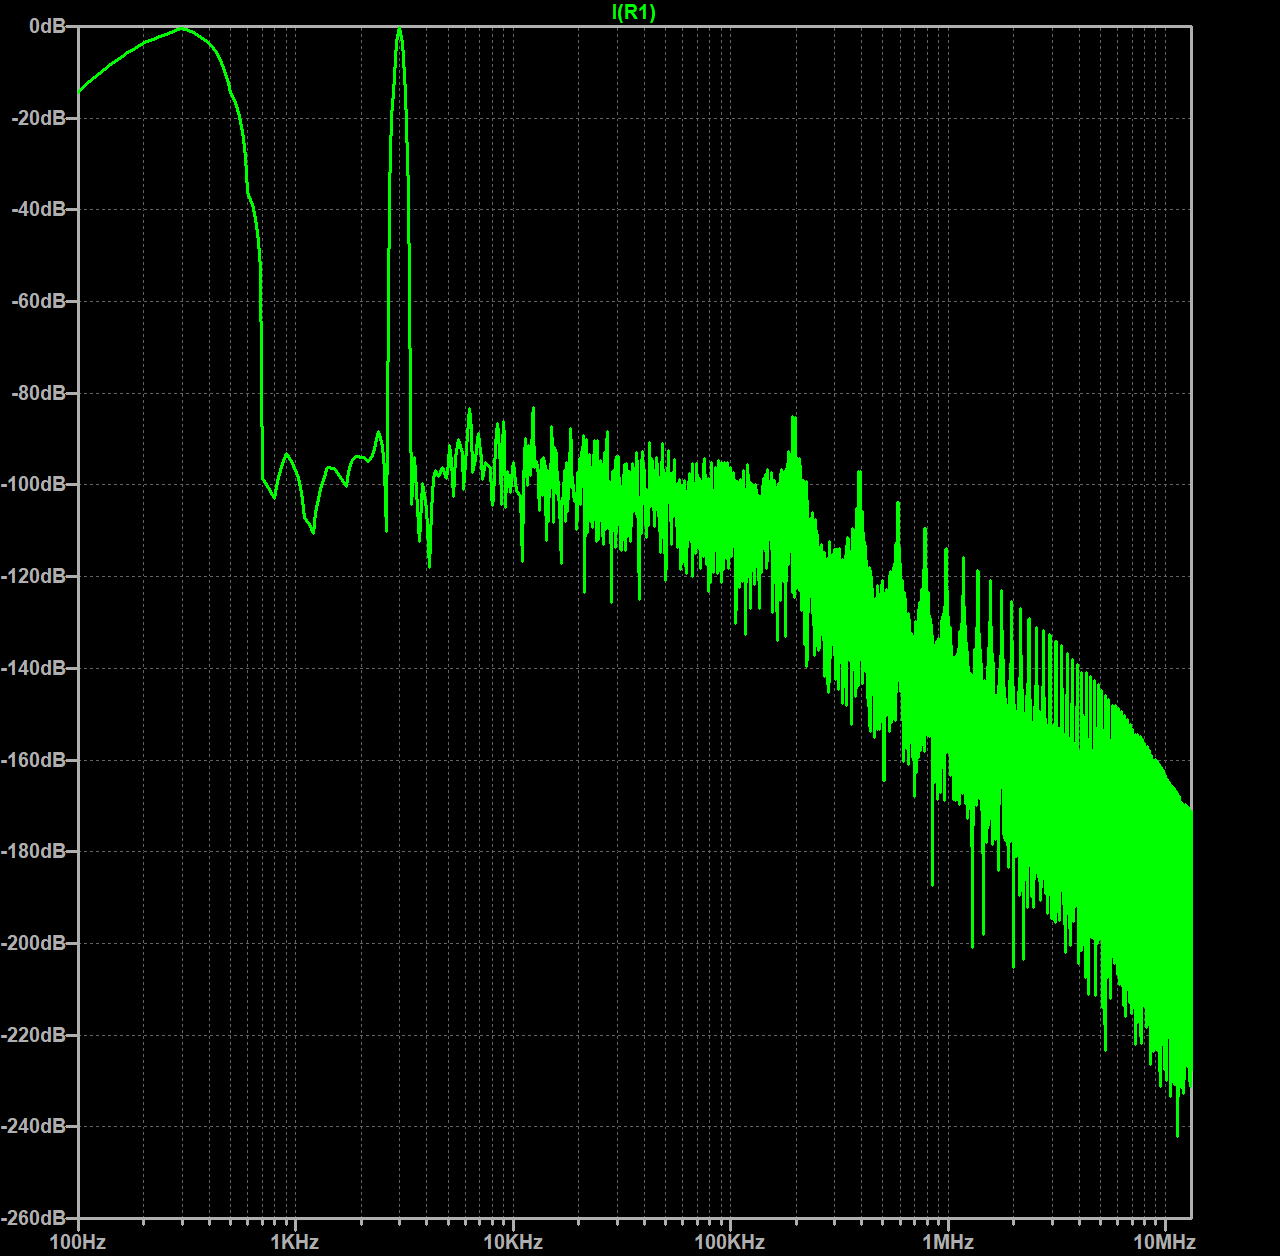Click the -180dB axis label
The image size is (1280, 1256).
coord(34,851)
